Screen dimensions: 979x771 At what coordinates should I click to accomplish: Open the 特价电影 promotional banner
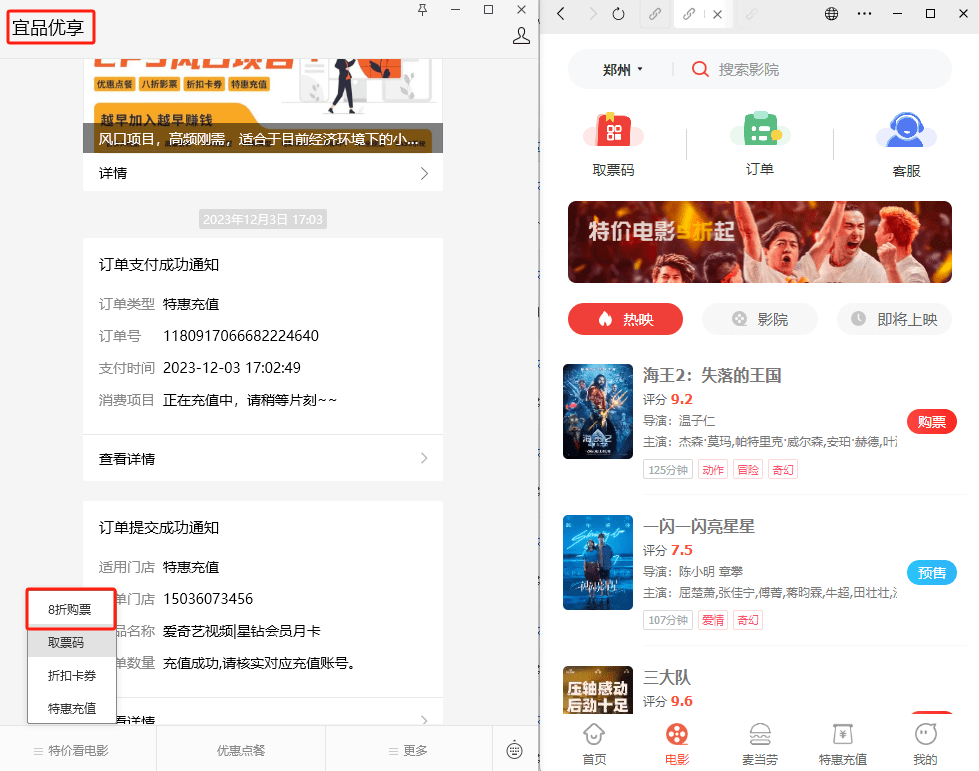point(759,242)
